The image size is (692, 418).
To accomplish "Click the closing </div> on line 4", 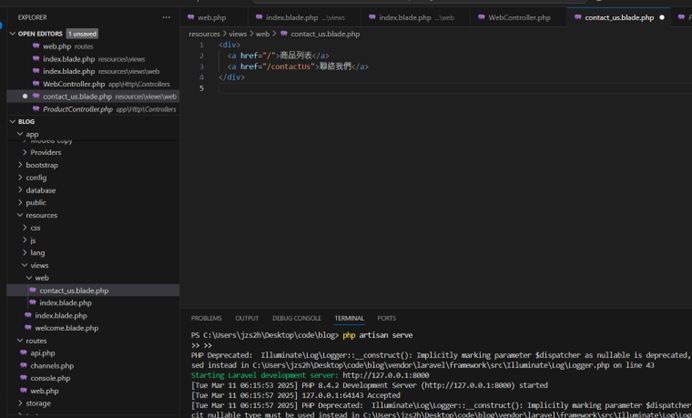I will click(x=231, y=77).
